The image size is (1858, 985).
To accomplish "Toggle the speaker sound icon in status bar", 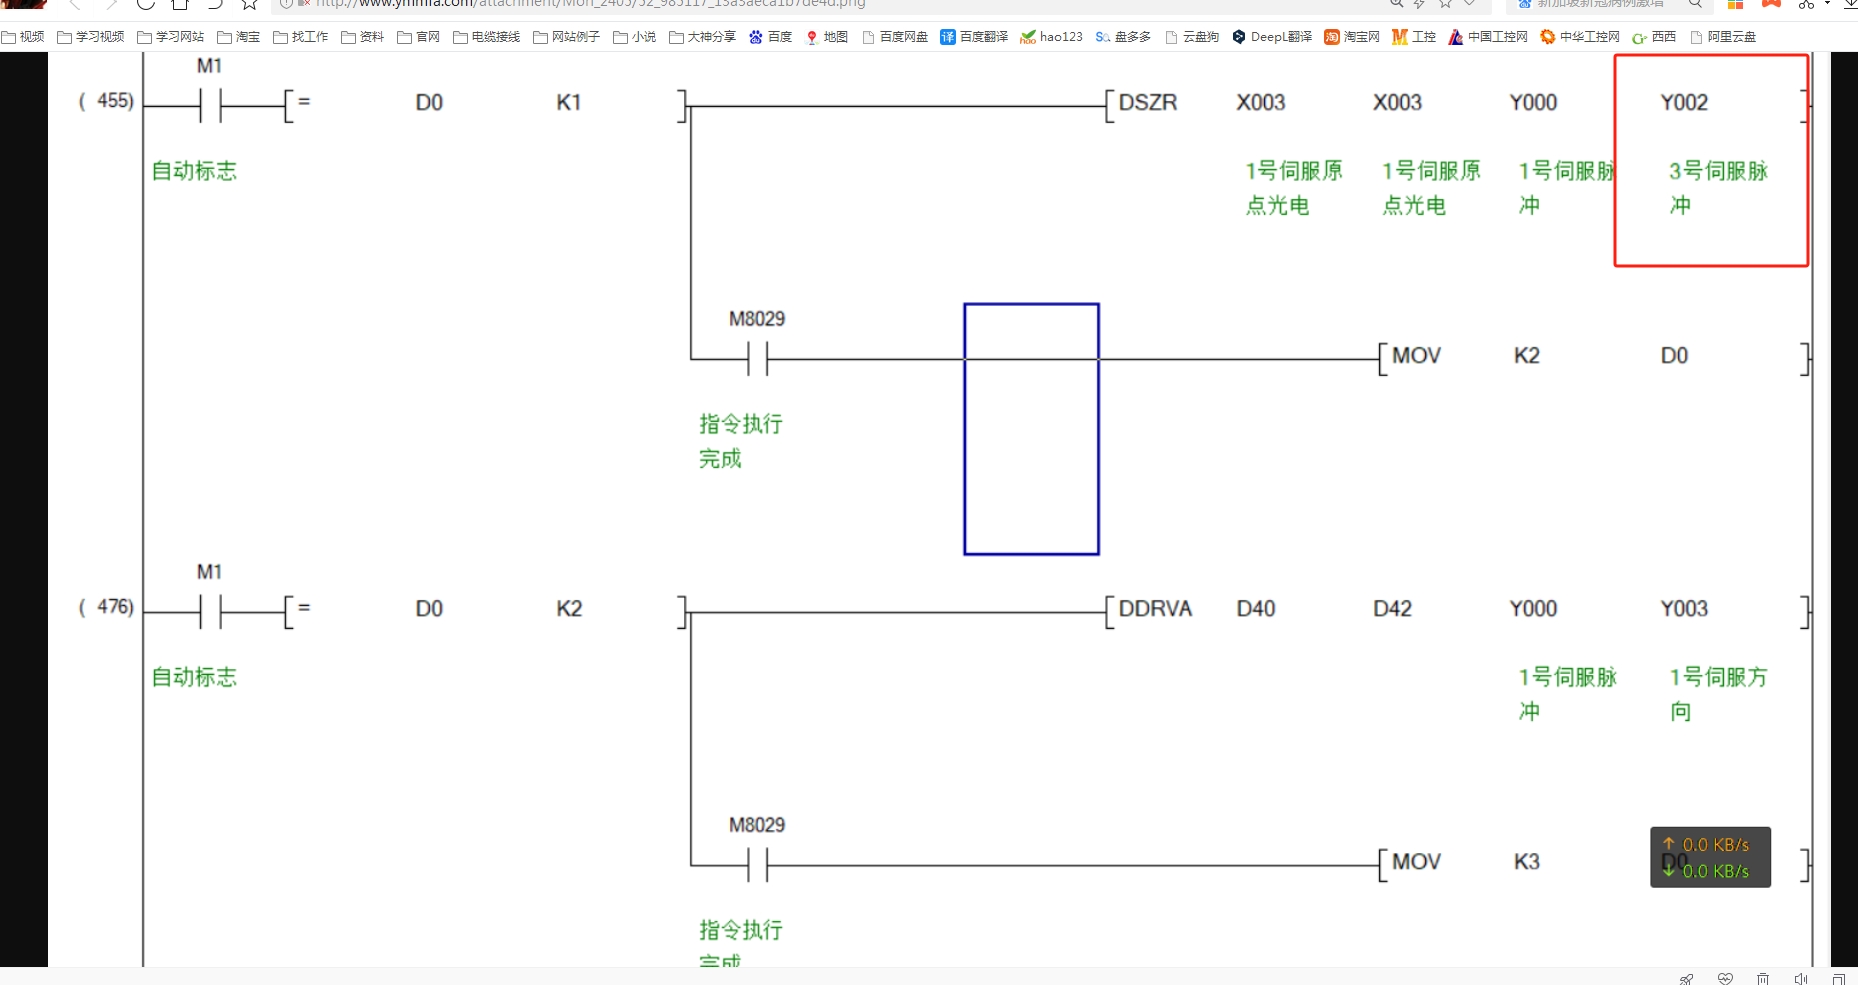I will click(1801, 978).
